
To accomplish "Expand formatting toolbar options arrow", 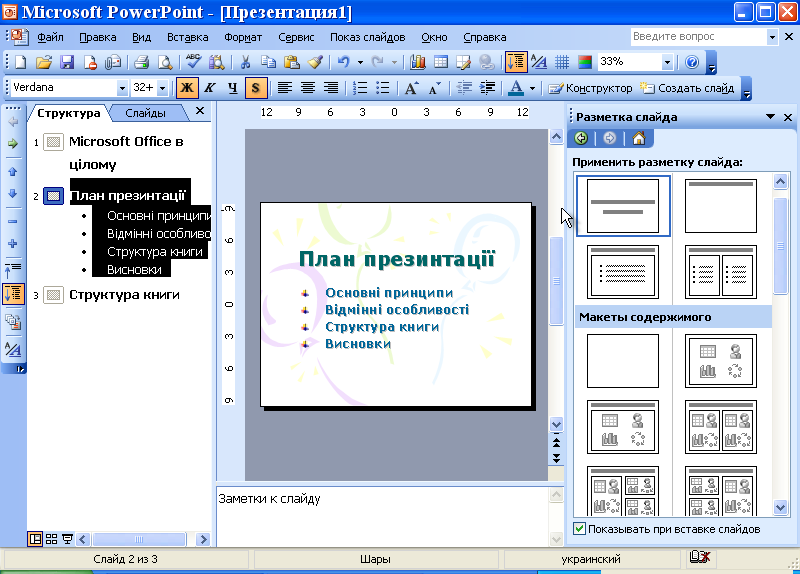I will 746,88.
